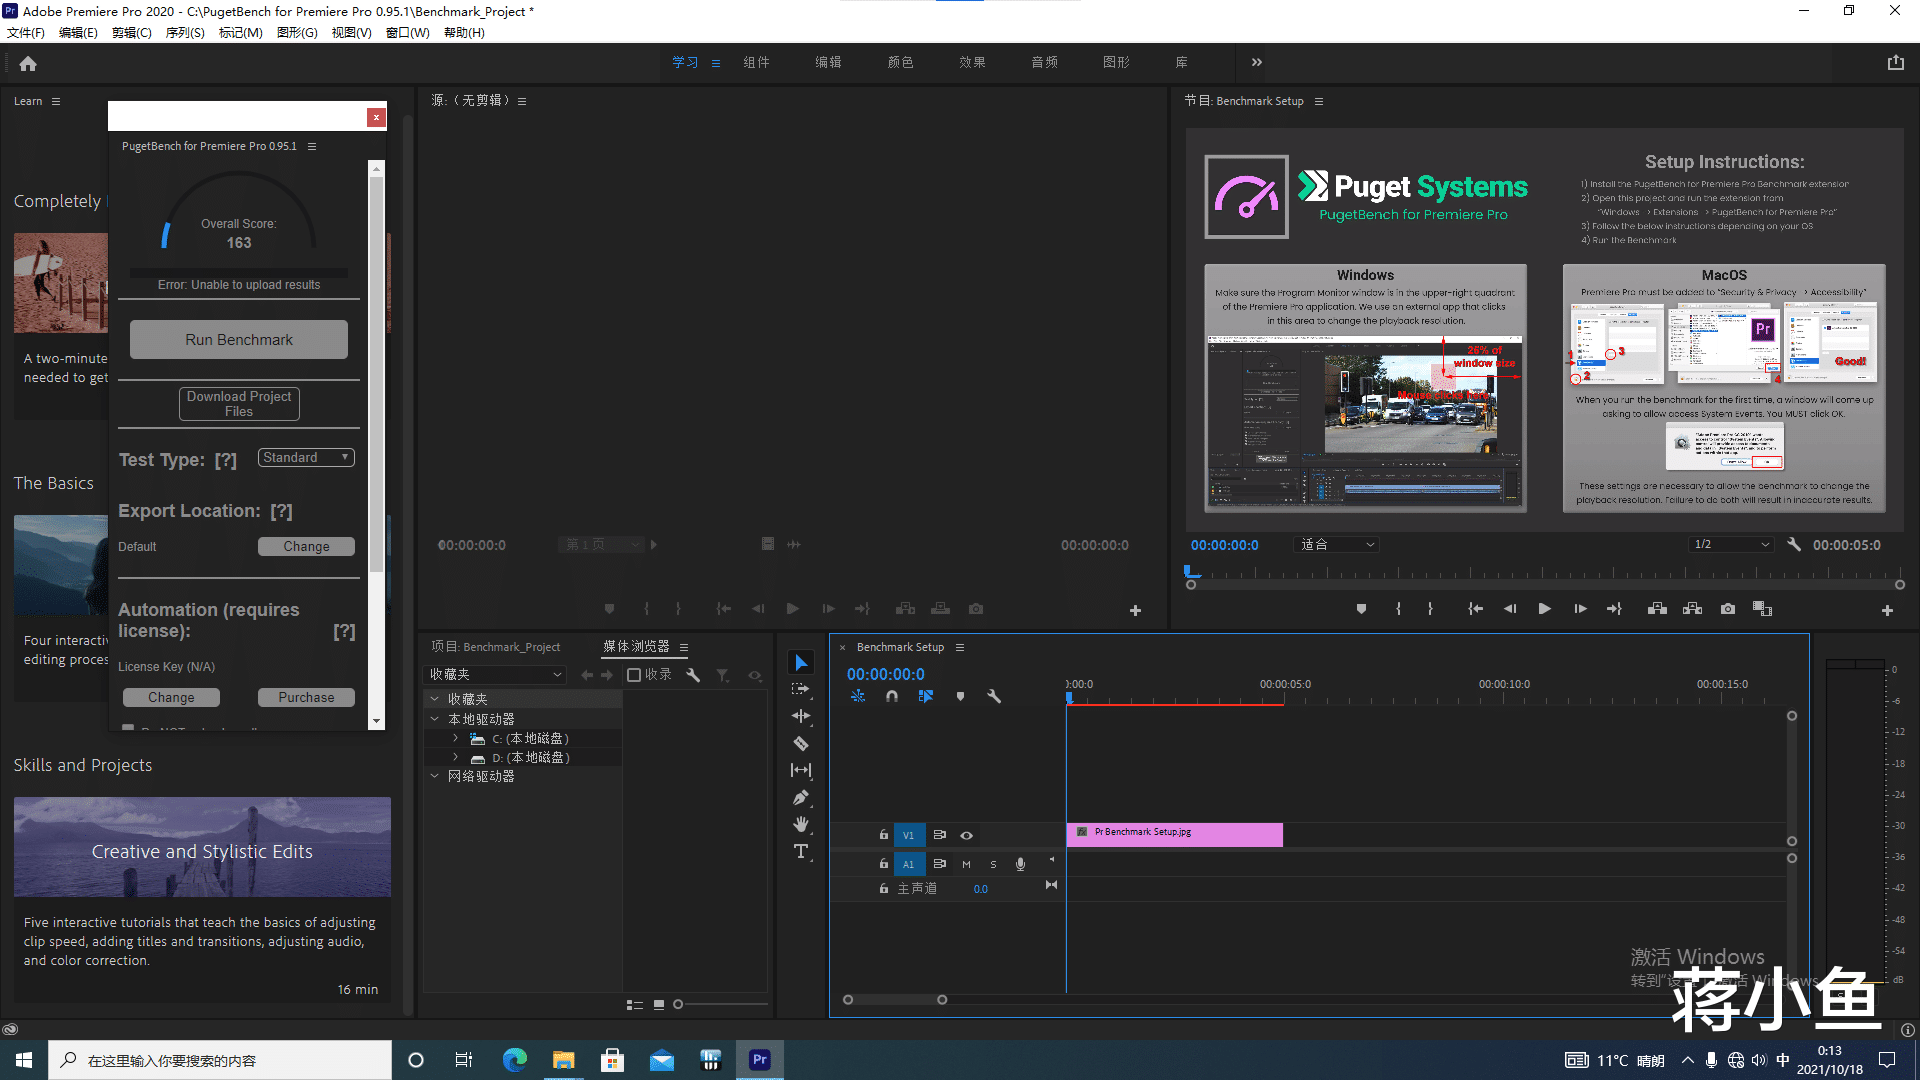This screenshot has height=1080, width=1920.
Task: Select the Razor tool in toolbar
Action: pyautogui.click(x=801, y=743)
